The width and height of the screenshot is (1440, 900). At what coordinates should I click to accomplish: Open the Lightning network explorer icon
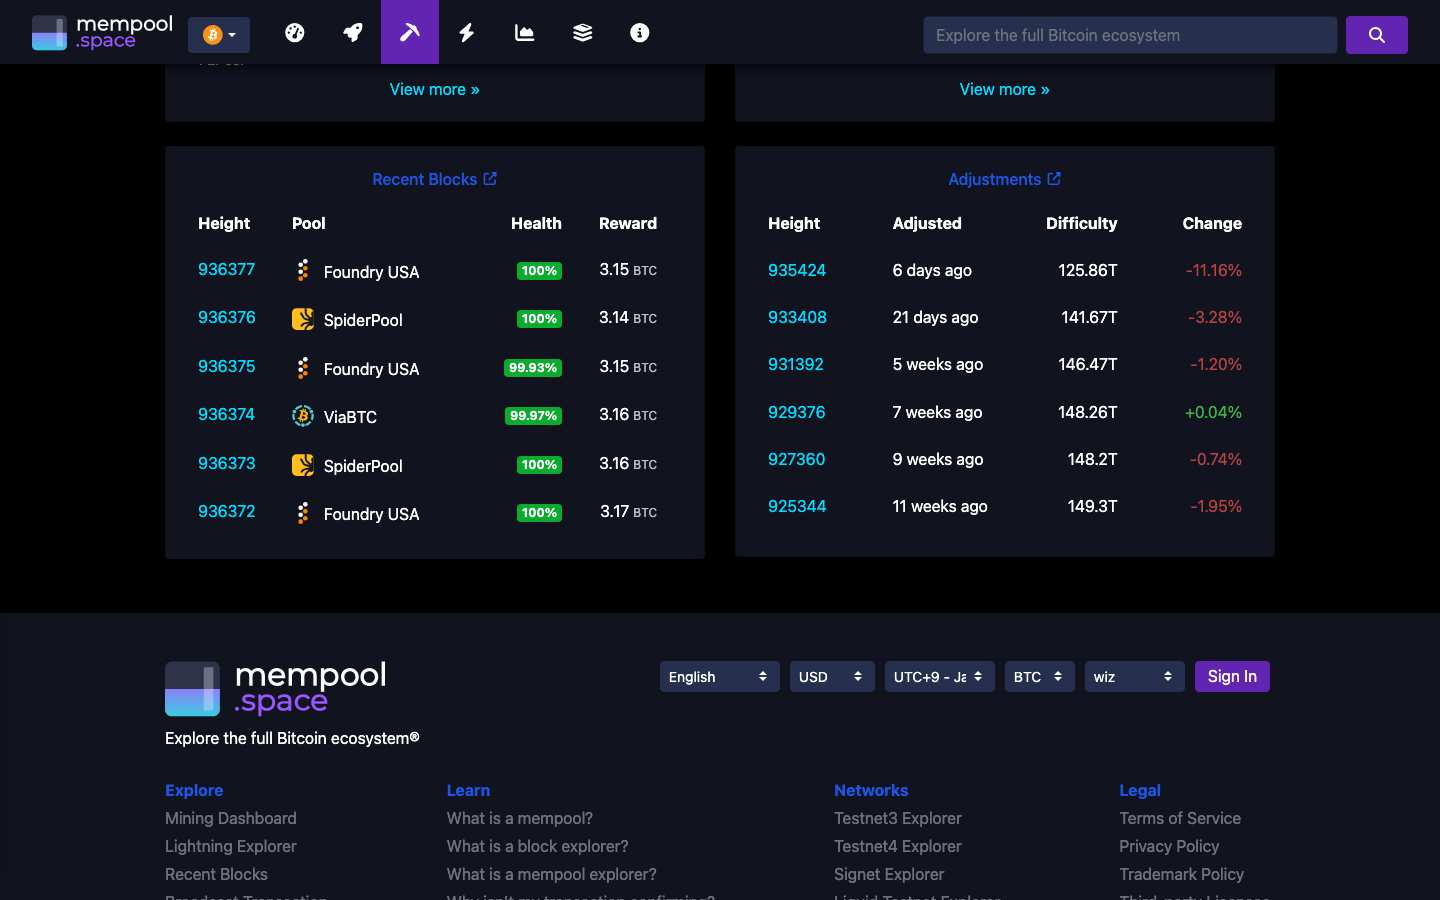tap(466, 32)
